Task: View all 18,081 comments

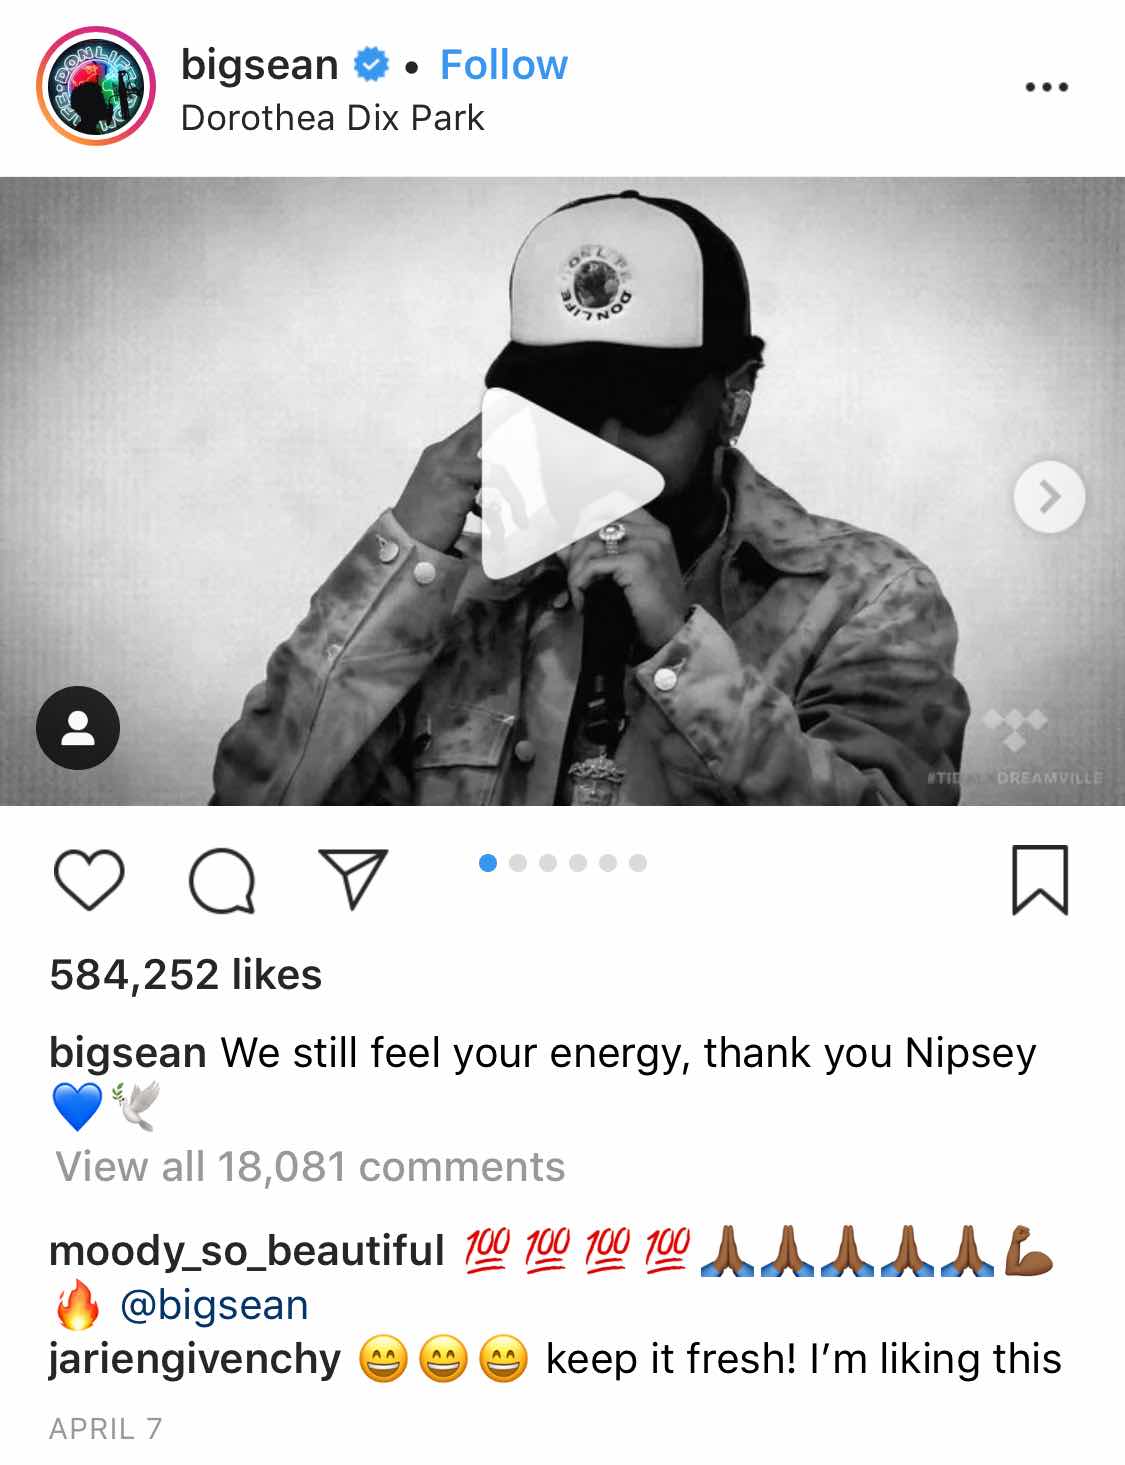Action: (310, 1167)
